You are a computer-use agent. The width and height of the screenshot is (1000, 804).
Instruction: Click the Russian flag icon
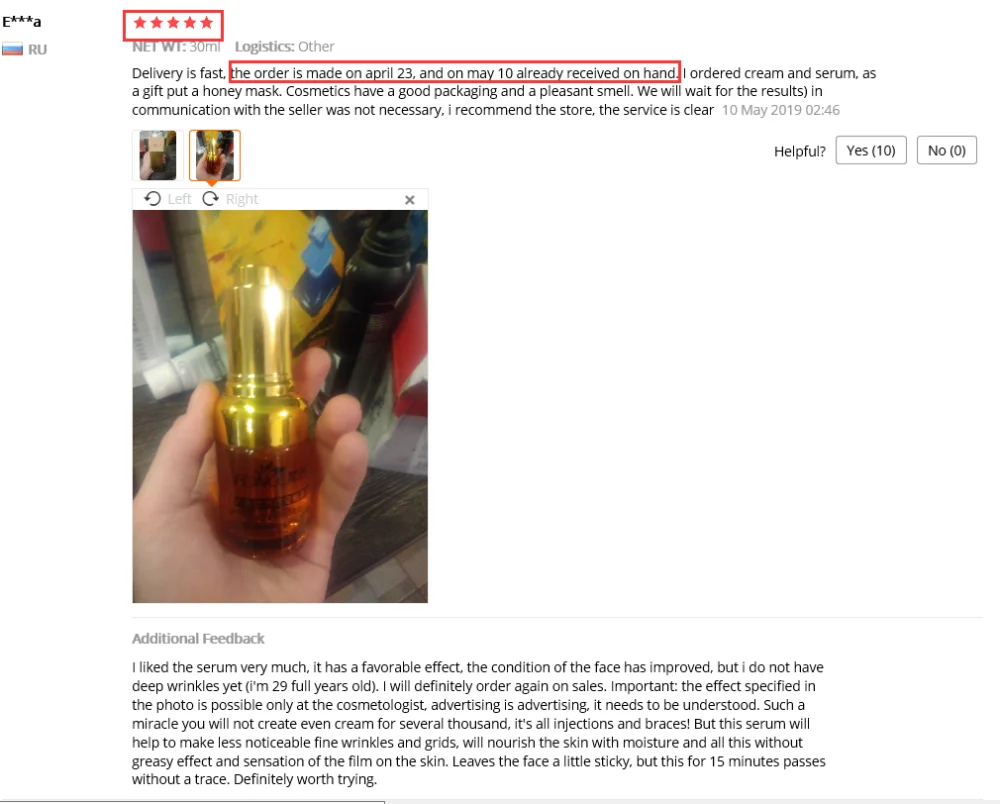tap(12, 49)
